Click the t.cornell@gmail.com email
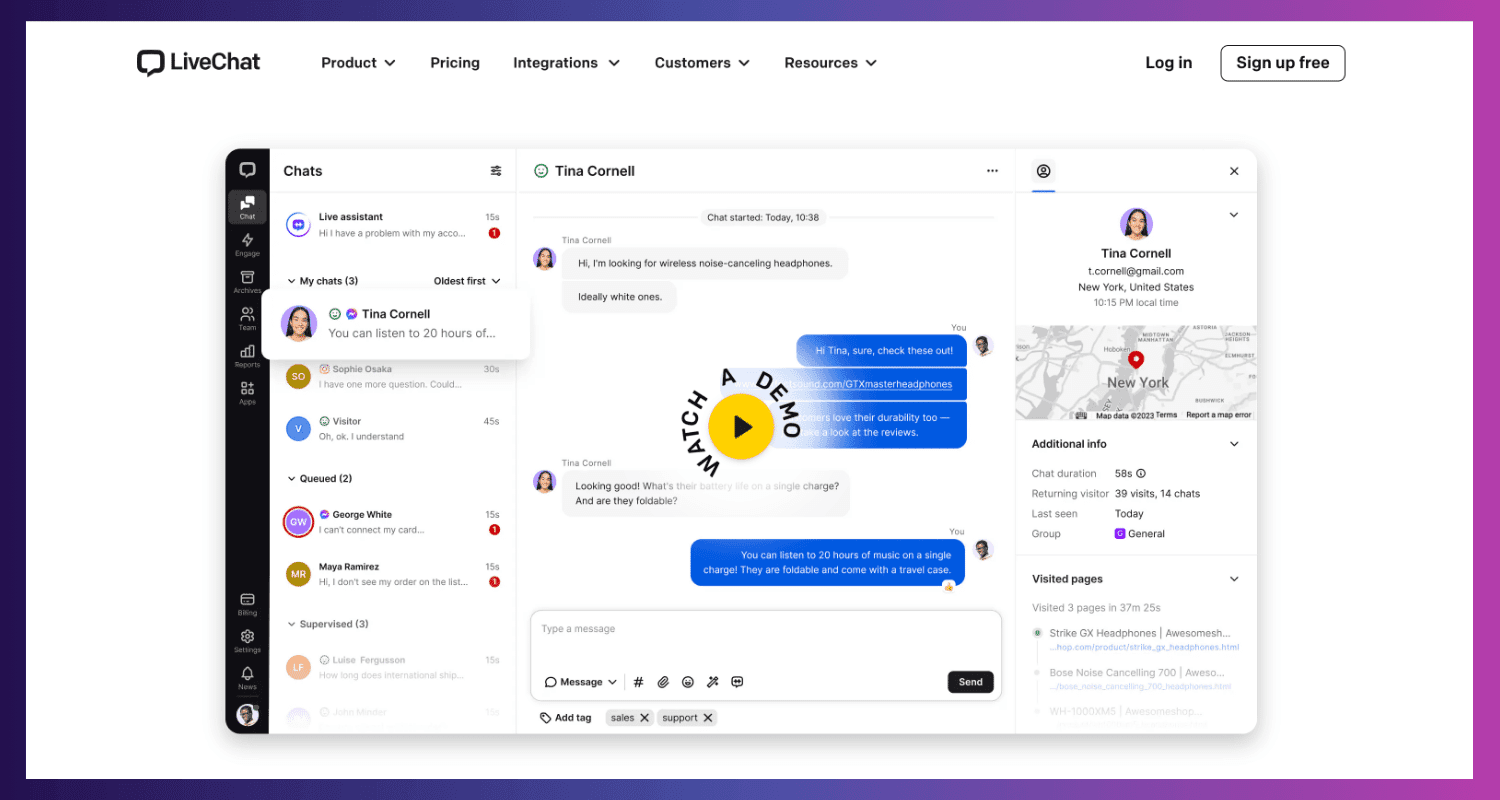Viewport: 1500px width, 800px height. tap(1136, 271)
